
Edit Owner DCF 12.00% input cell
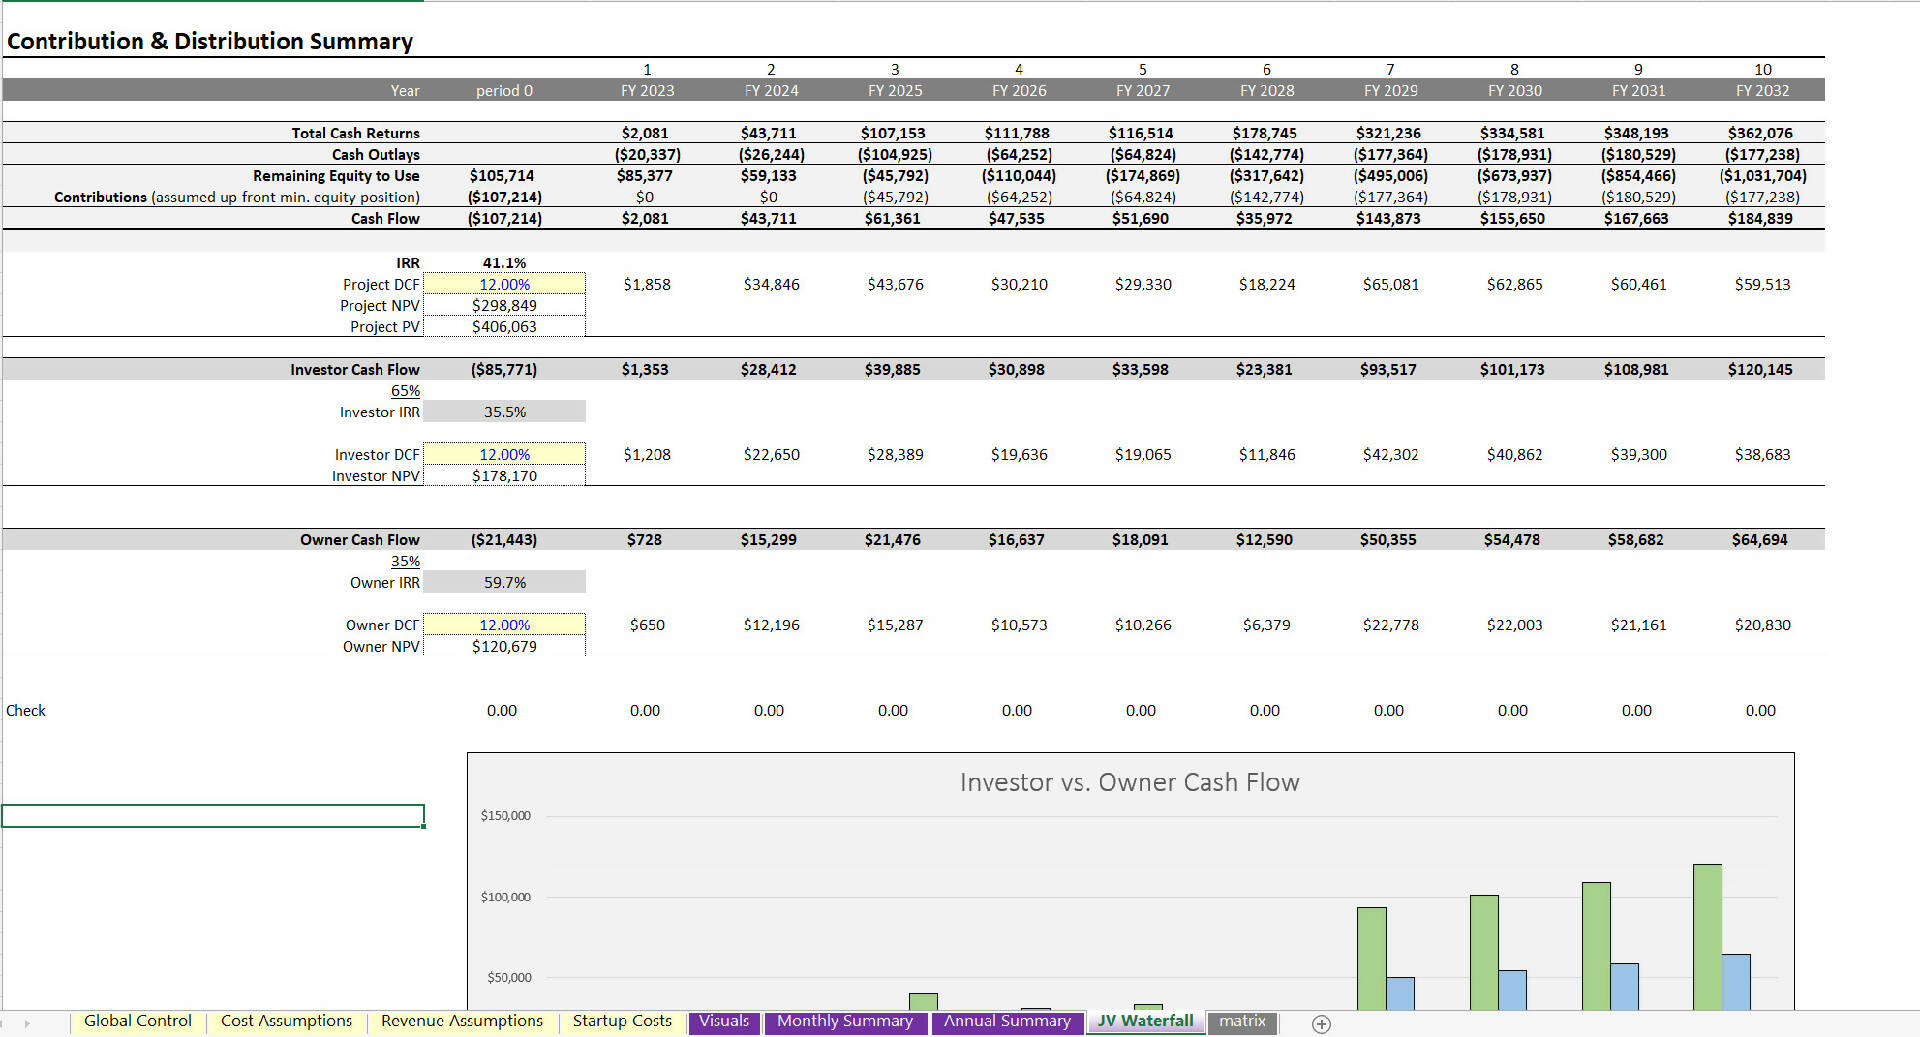504,625
